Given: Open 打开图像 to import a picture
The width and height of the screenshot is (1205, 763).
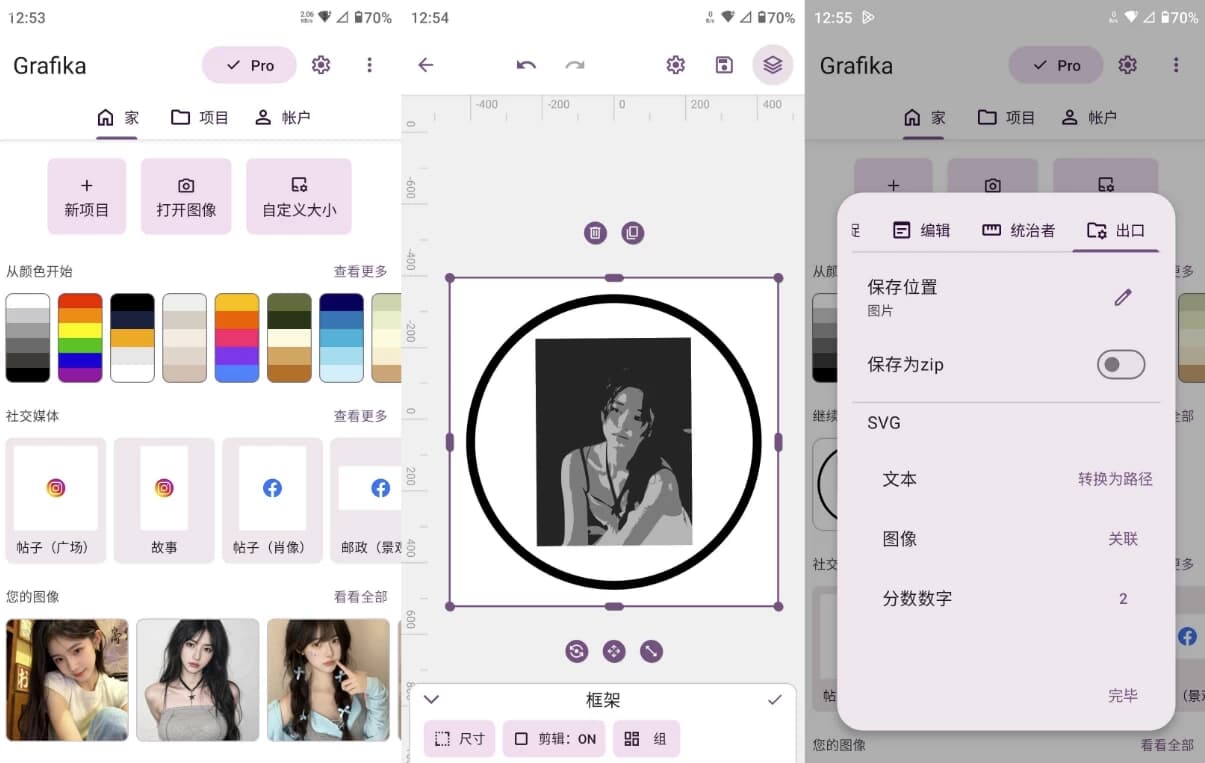Looking at the screenshot, I should [185, 196].
